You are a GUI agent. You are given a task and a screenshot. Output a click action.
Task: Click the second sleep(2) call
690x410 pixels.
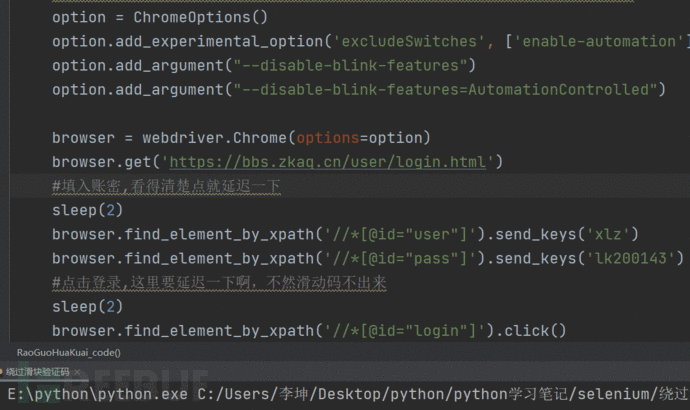click(87, 307)
